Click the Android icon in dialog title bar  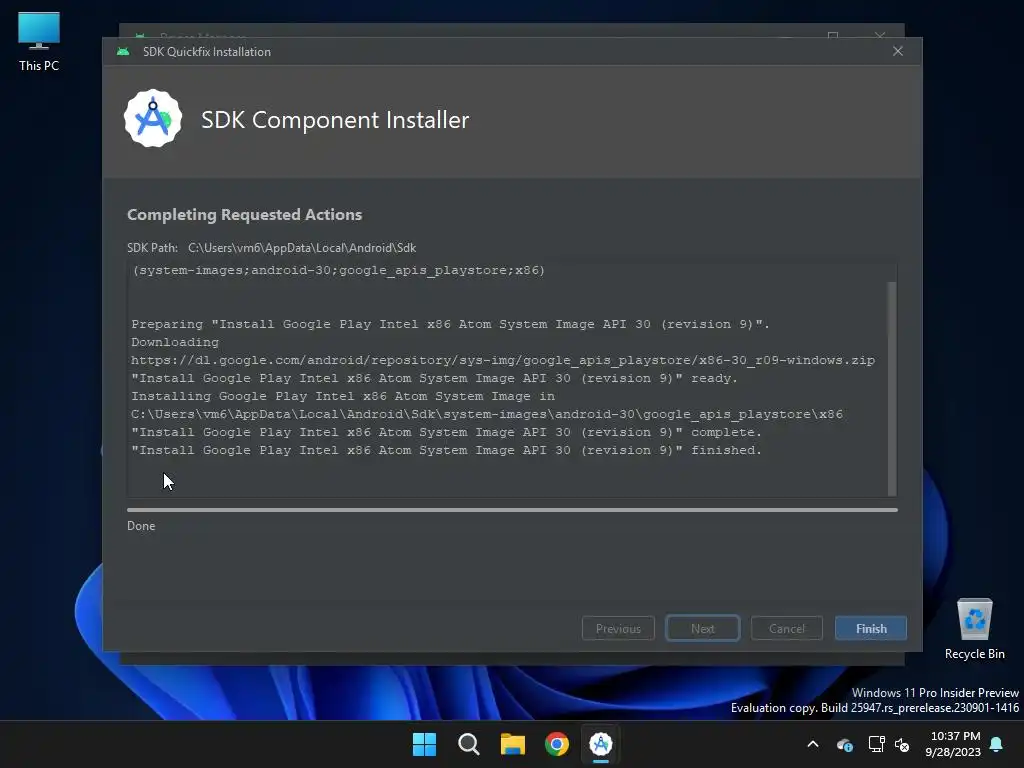click(x=123, y=52)
